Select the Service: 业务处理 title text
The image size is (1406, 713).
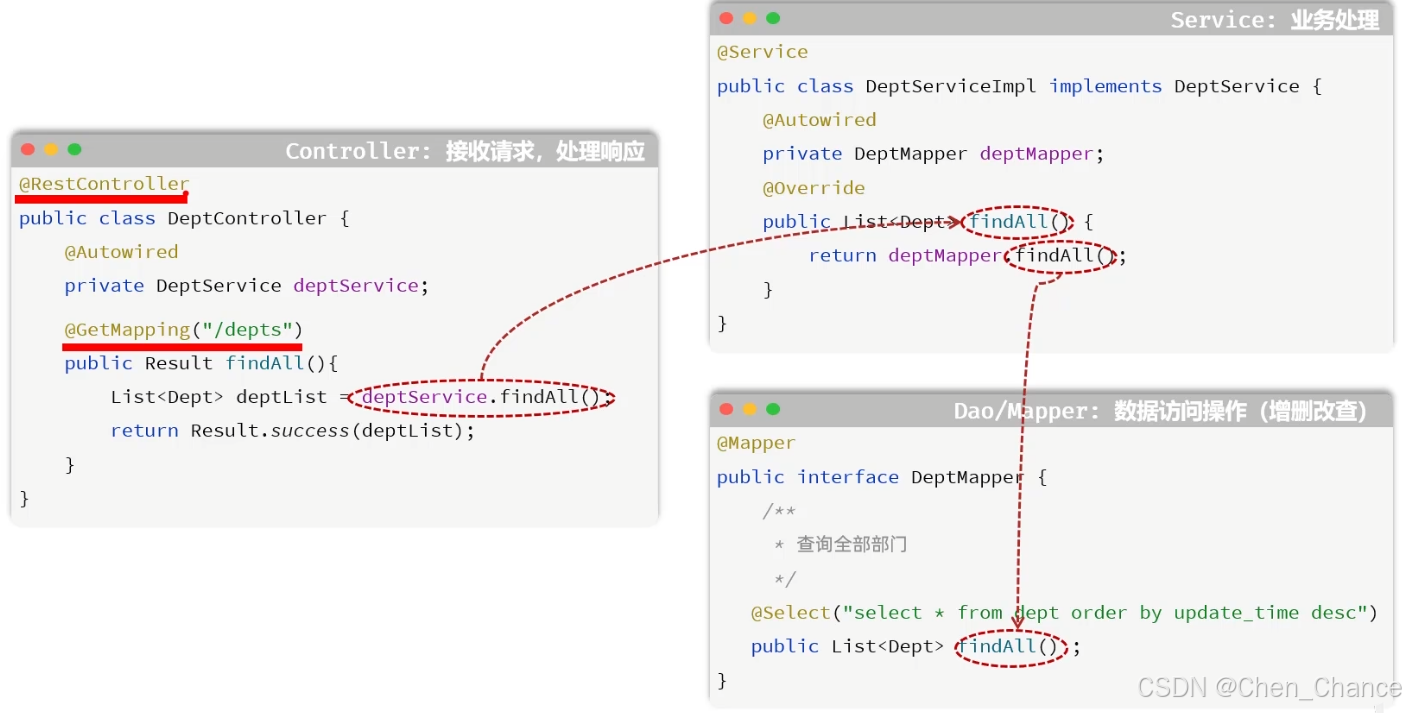1275,20
